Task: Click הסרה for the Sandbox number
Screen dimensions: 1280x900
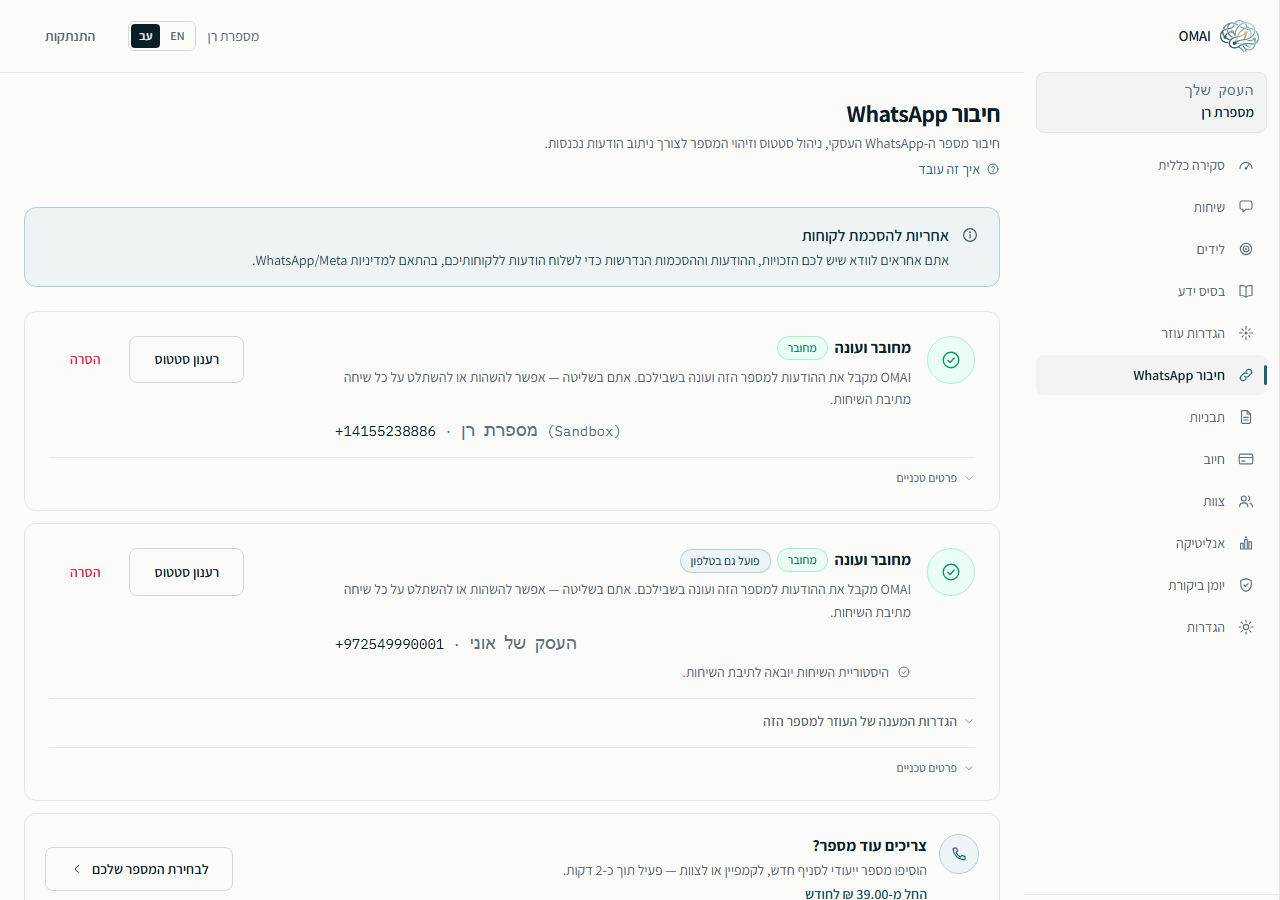Action: pyautogui.click(x=85, y=360)
